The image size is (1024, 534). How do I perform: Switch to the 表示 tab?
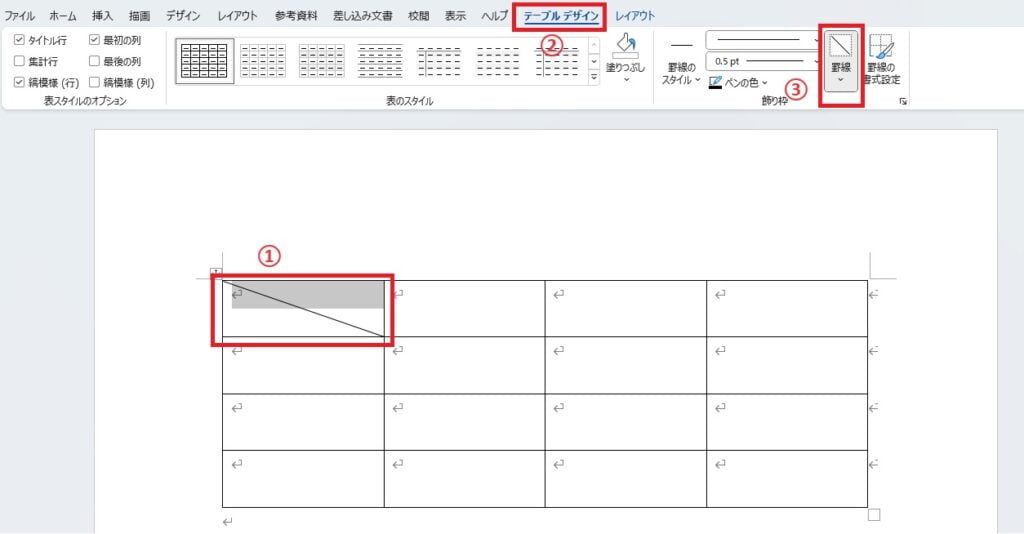(x=455, y=16)
